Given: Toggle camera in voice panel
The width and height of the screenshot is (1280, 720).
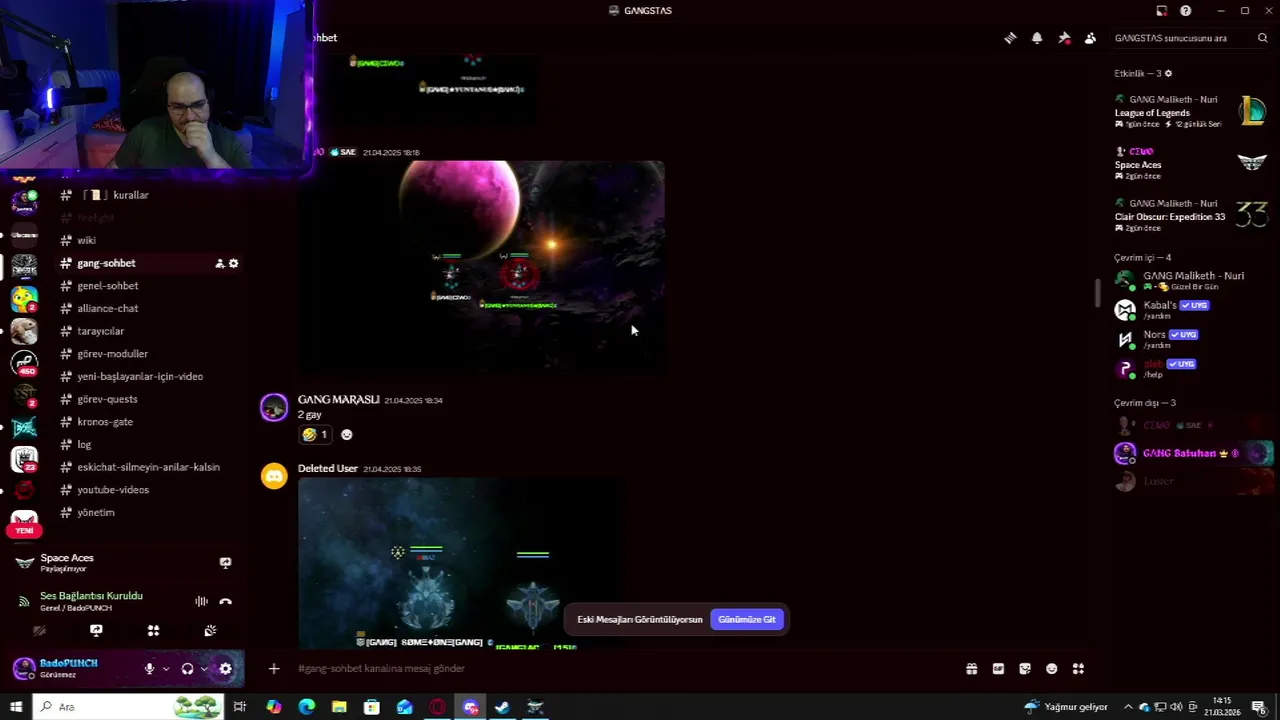Looking at the screenshot, I should click(x=39, y=631).
